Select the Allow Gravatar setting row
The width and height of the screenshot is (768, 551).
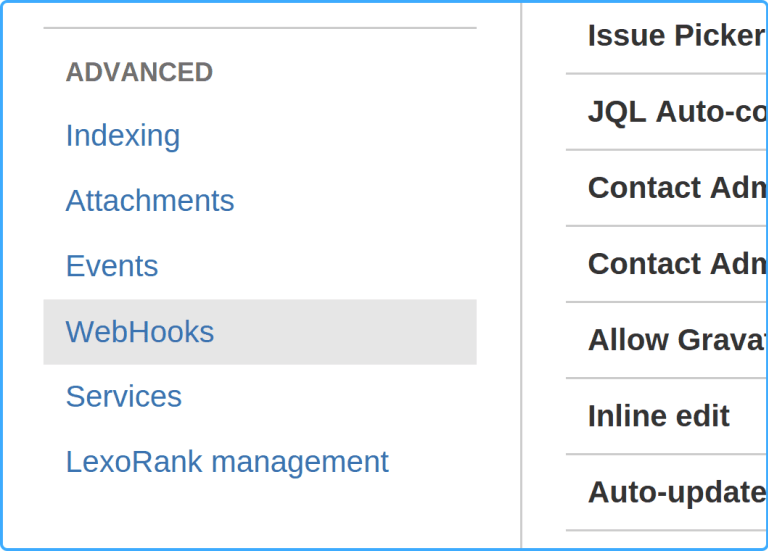point(676,340)
